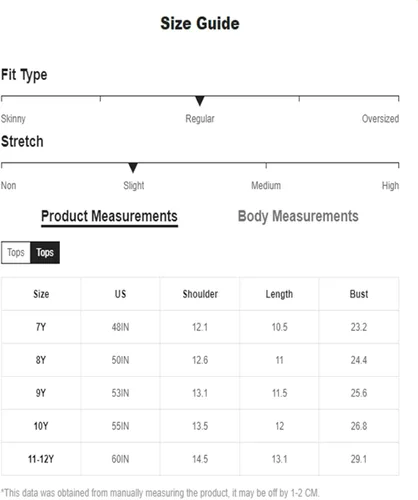This screenshot has height=500, width=418.
Task: Select the dark highlighted Tops toggle
Action: [45, 252]
